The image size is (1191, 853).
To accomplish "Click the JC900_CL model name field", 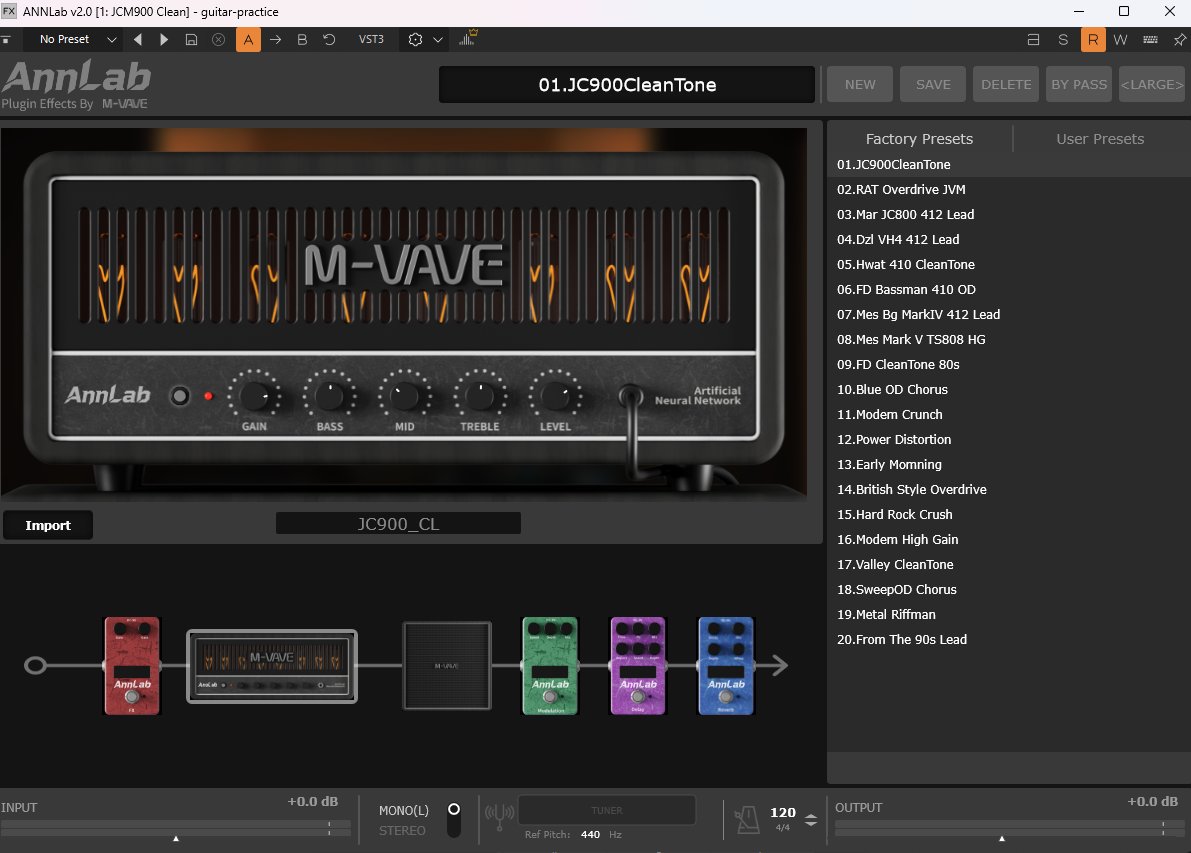I will (x=398, y=523).
